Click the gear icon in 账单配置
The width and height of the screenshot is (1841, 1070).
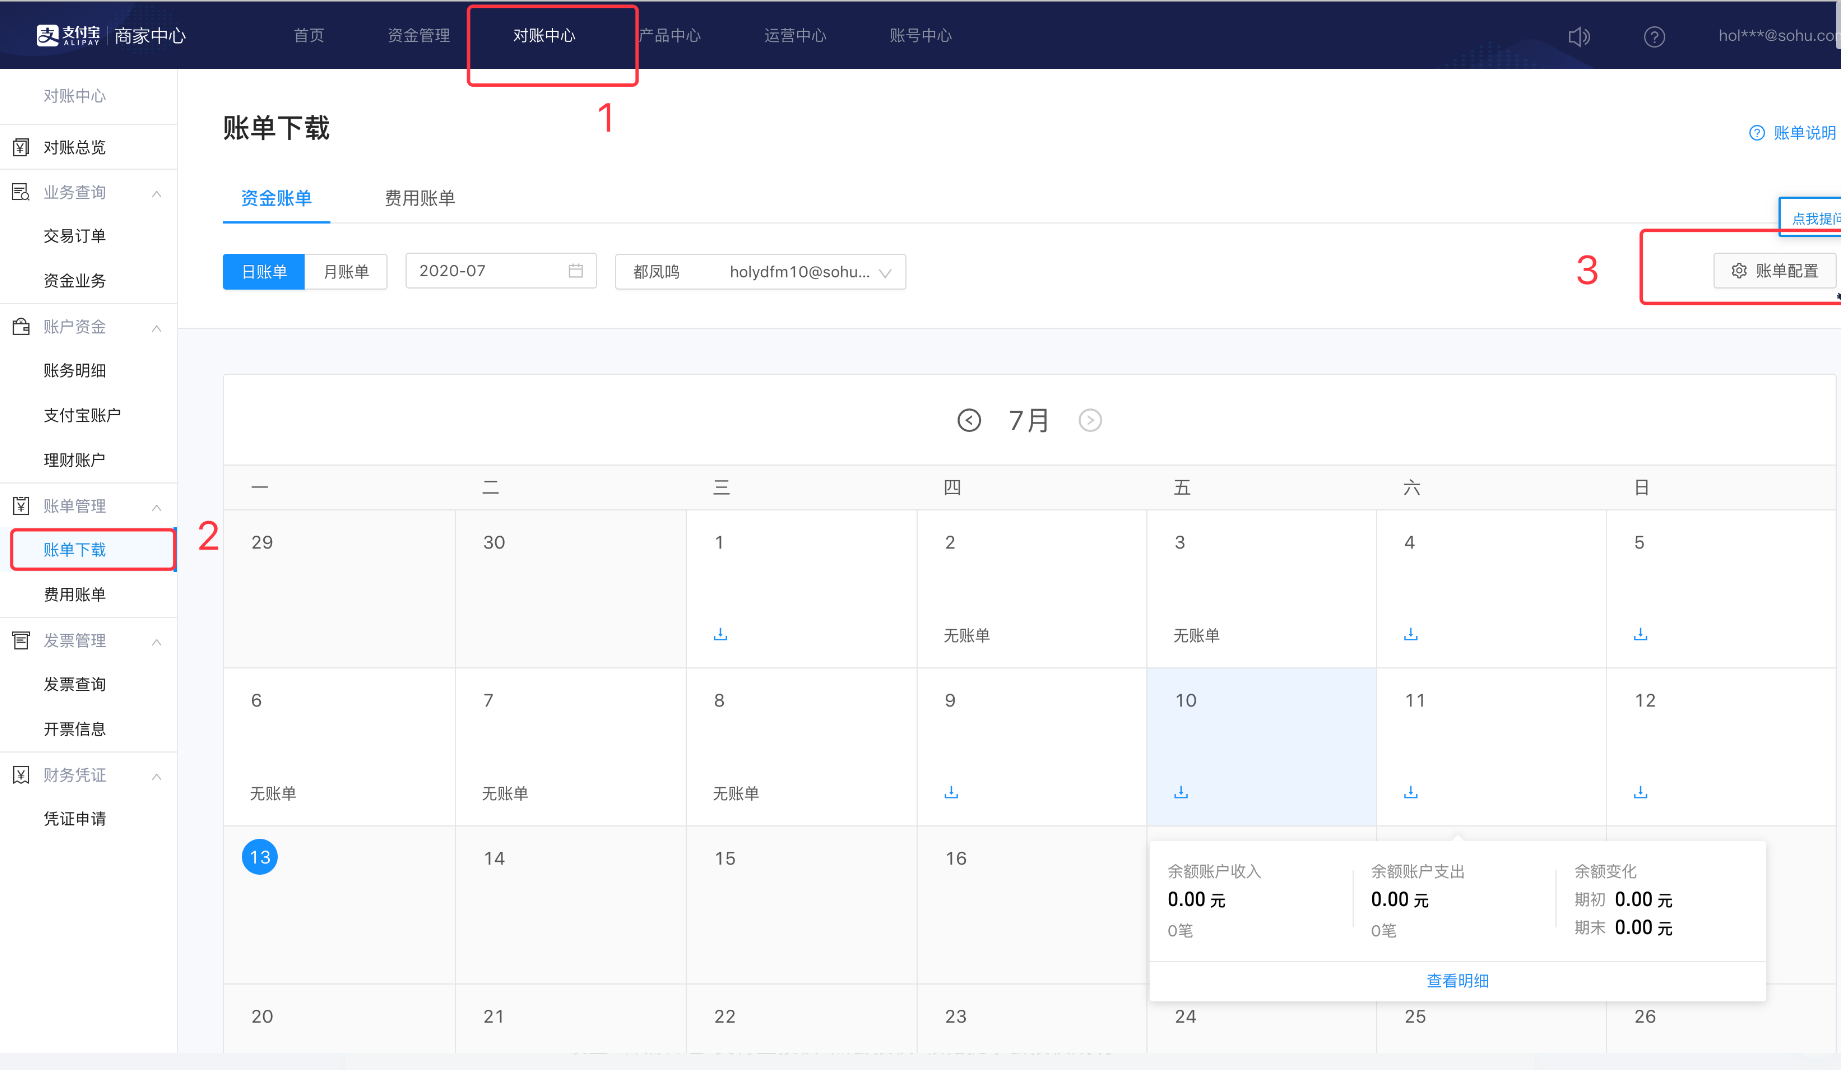click(x=1739, y=271)
